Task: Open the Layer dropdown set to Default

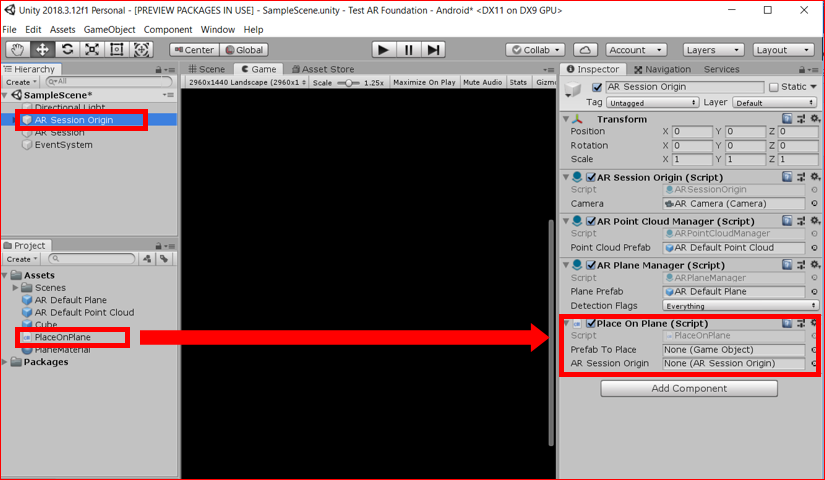Action: 774,103
